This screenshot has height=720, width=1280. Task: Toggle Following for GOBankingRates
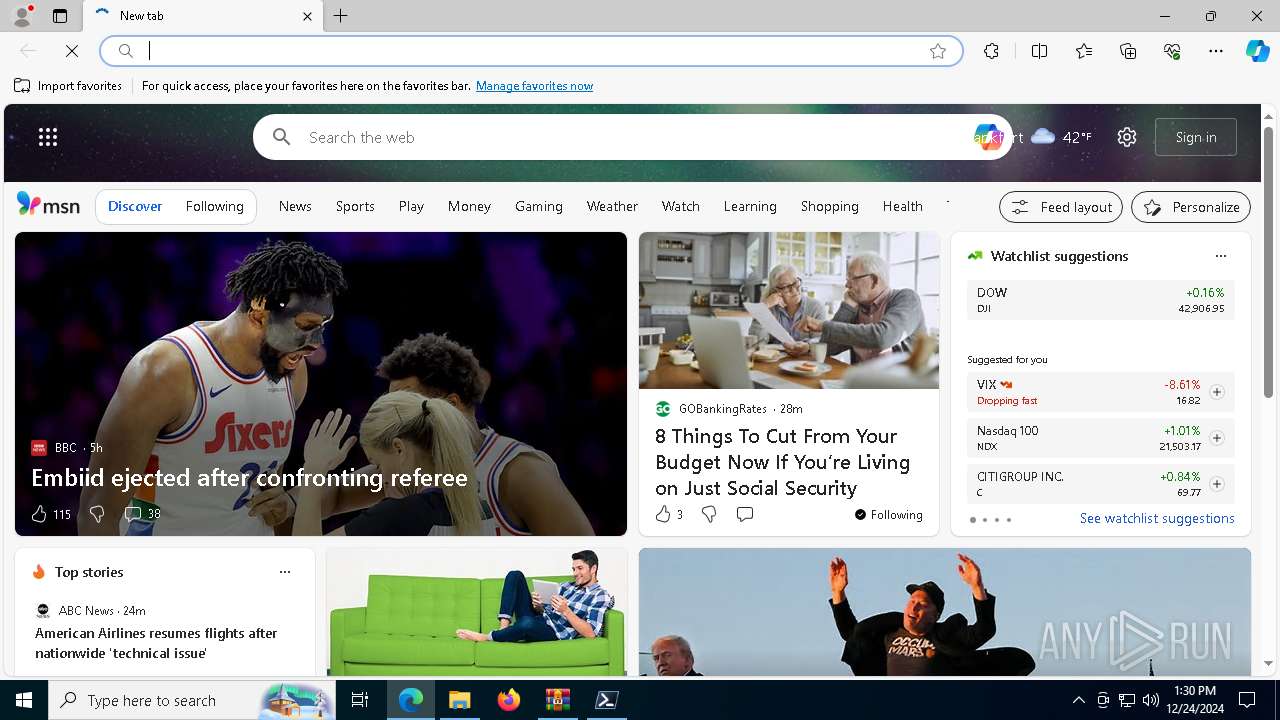(889, 514)
